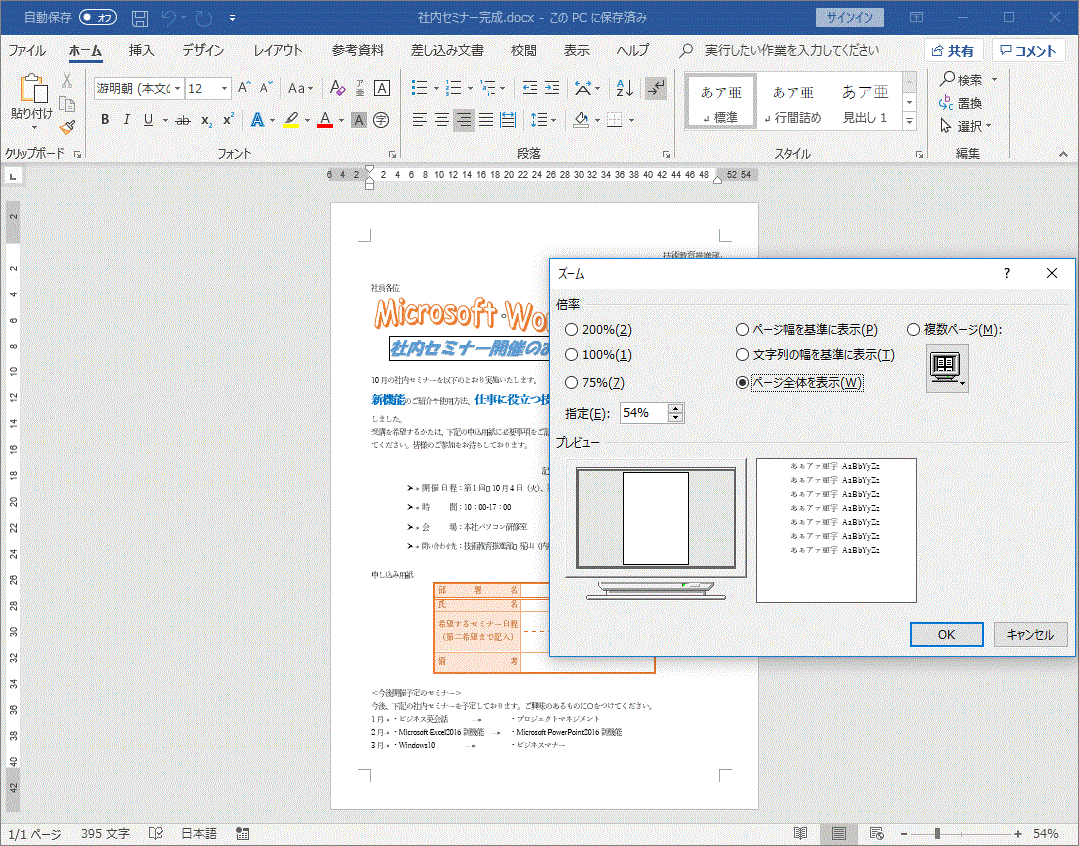This screenshot has height=846, width=1079.
Task: Toggle the AutoSave switch
Action: coord(98,17)
